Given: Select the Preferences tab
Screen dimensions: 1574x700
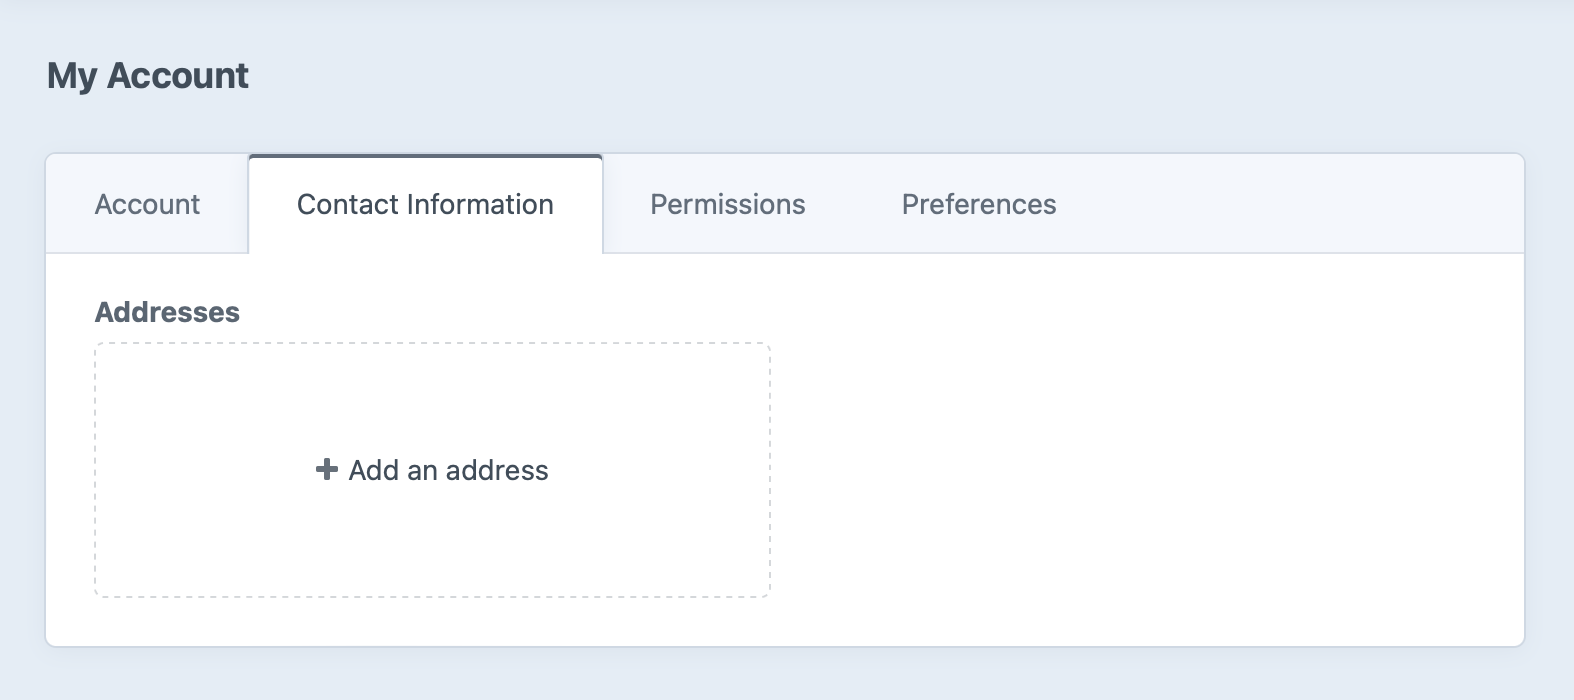Looking at the screenshot, I should coord(978,204).
